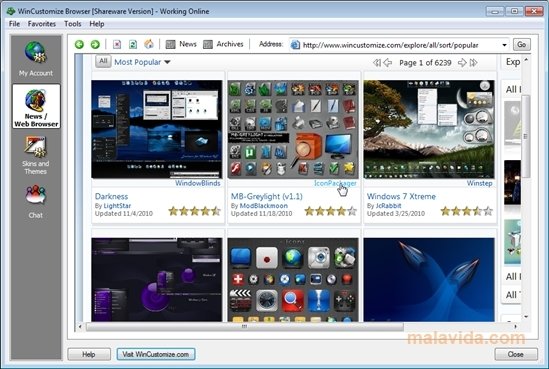Click the IconPackager category link

click(x=335, y=183)
